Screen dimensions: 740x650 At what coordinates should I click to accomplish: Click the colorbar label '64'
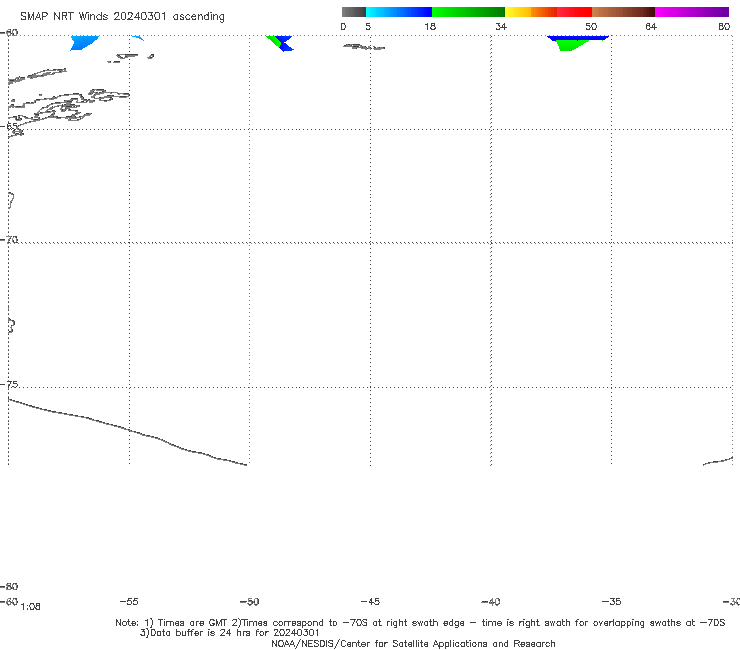tap(651, 26)
